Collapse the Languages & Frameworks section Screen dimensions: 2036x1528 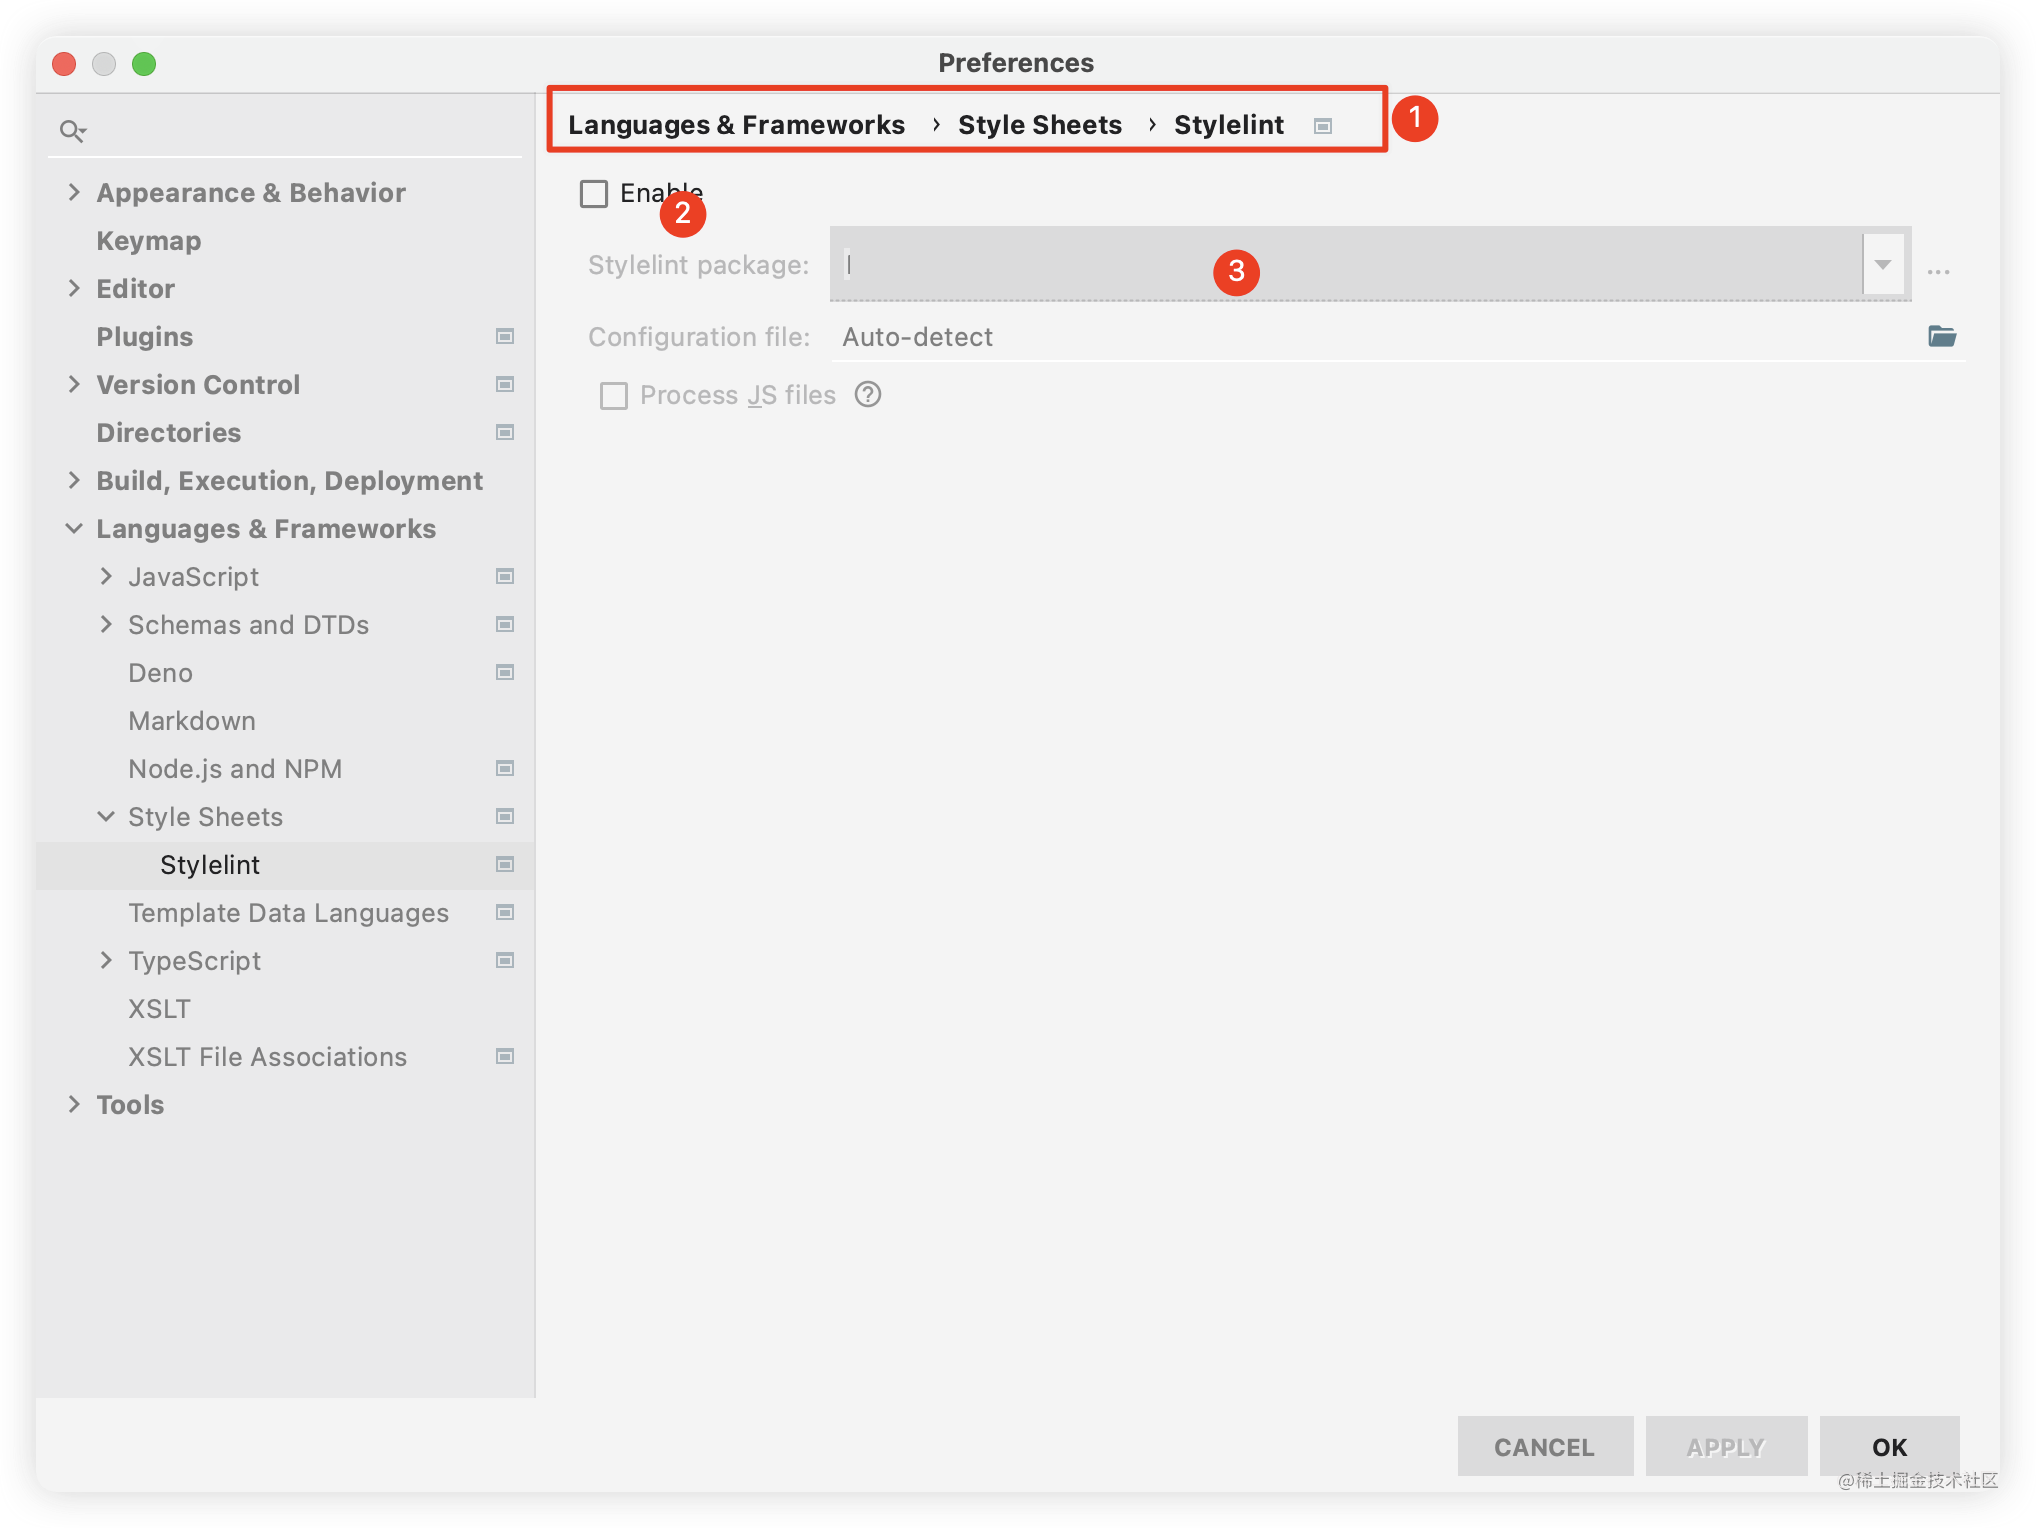pos(74,529)
